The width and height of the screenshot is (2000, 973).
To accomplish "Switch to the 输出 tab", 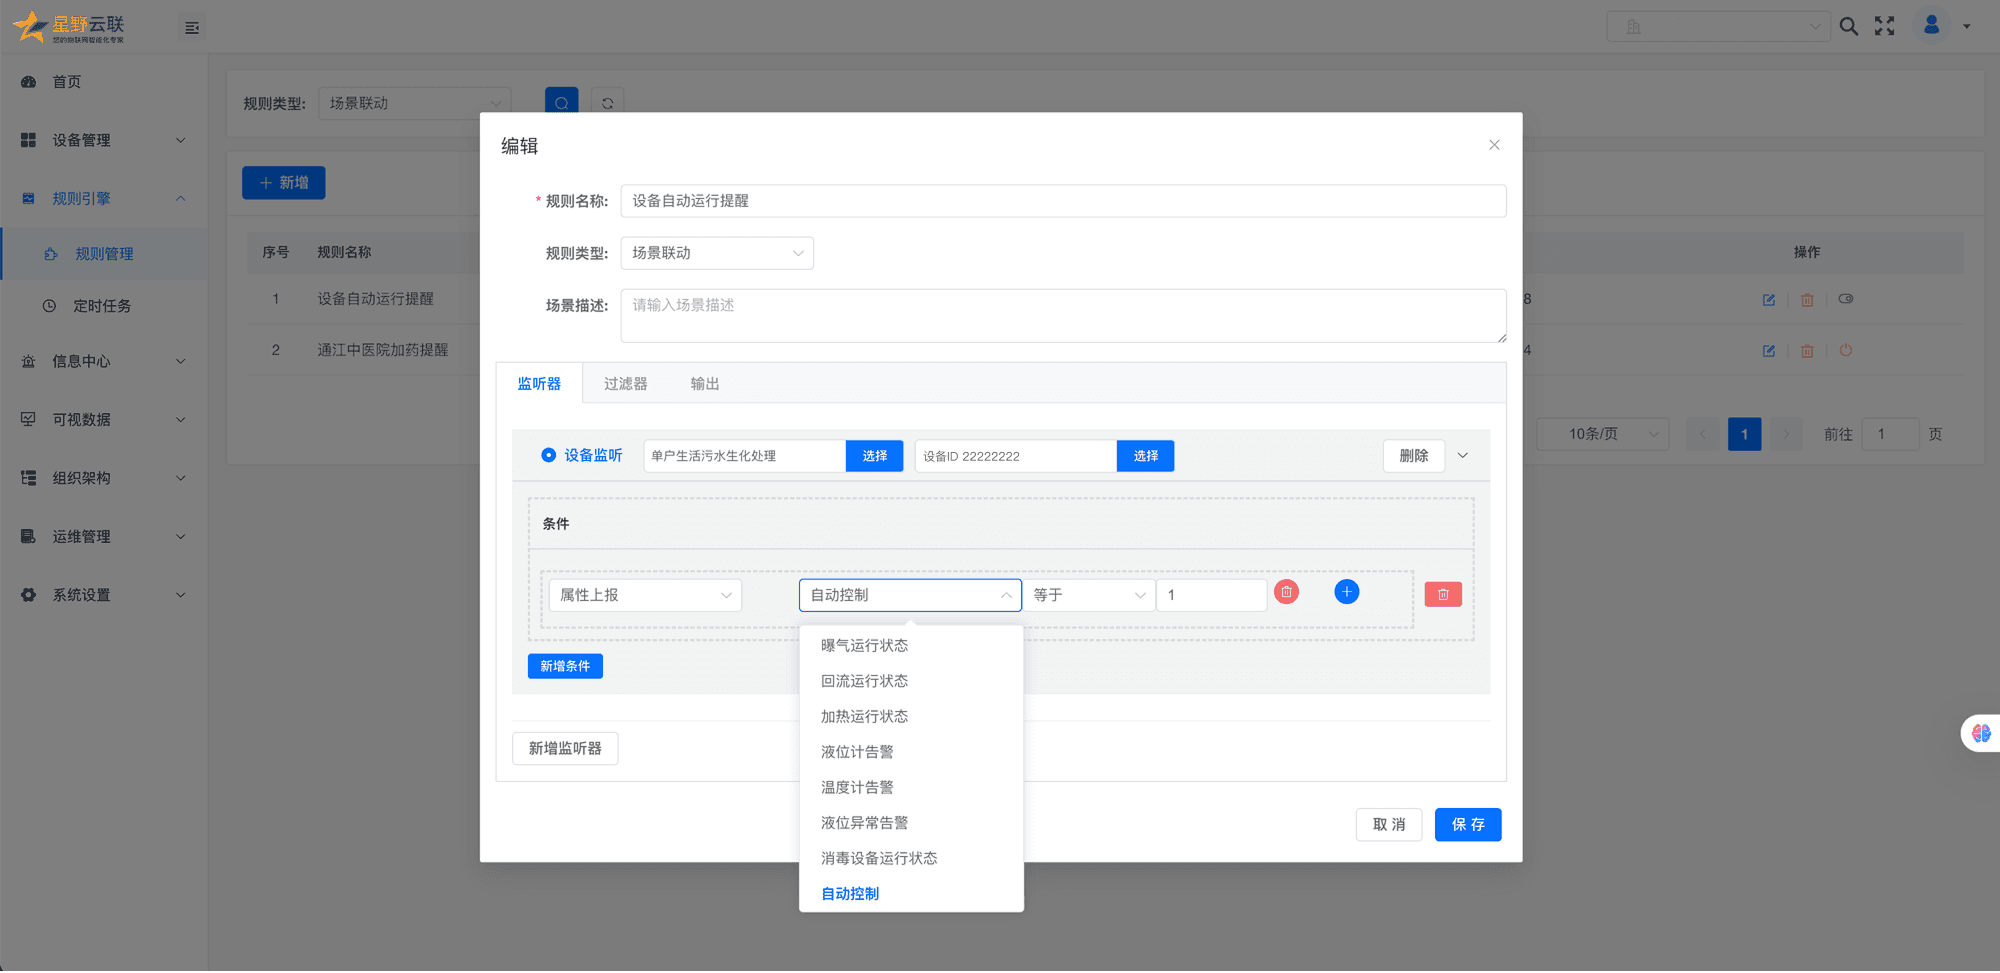I will (x=704, y=384).
